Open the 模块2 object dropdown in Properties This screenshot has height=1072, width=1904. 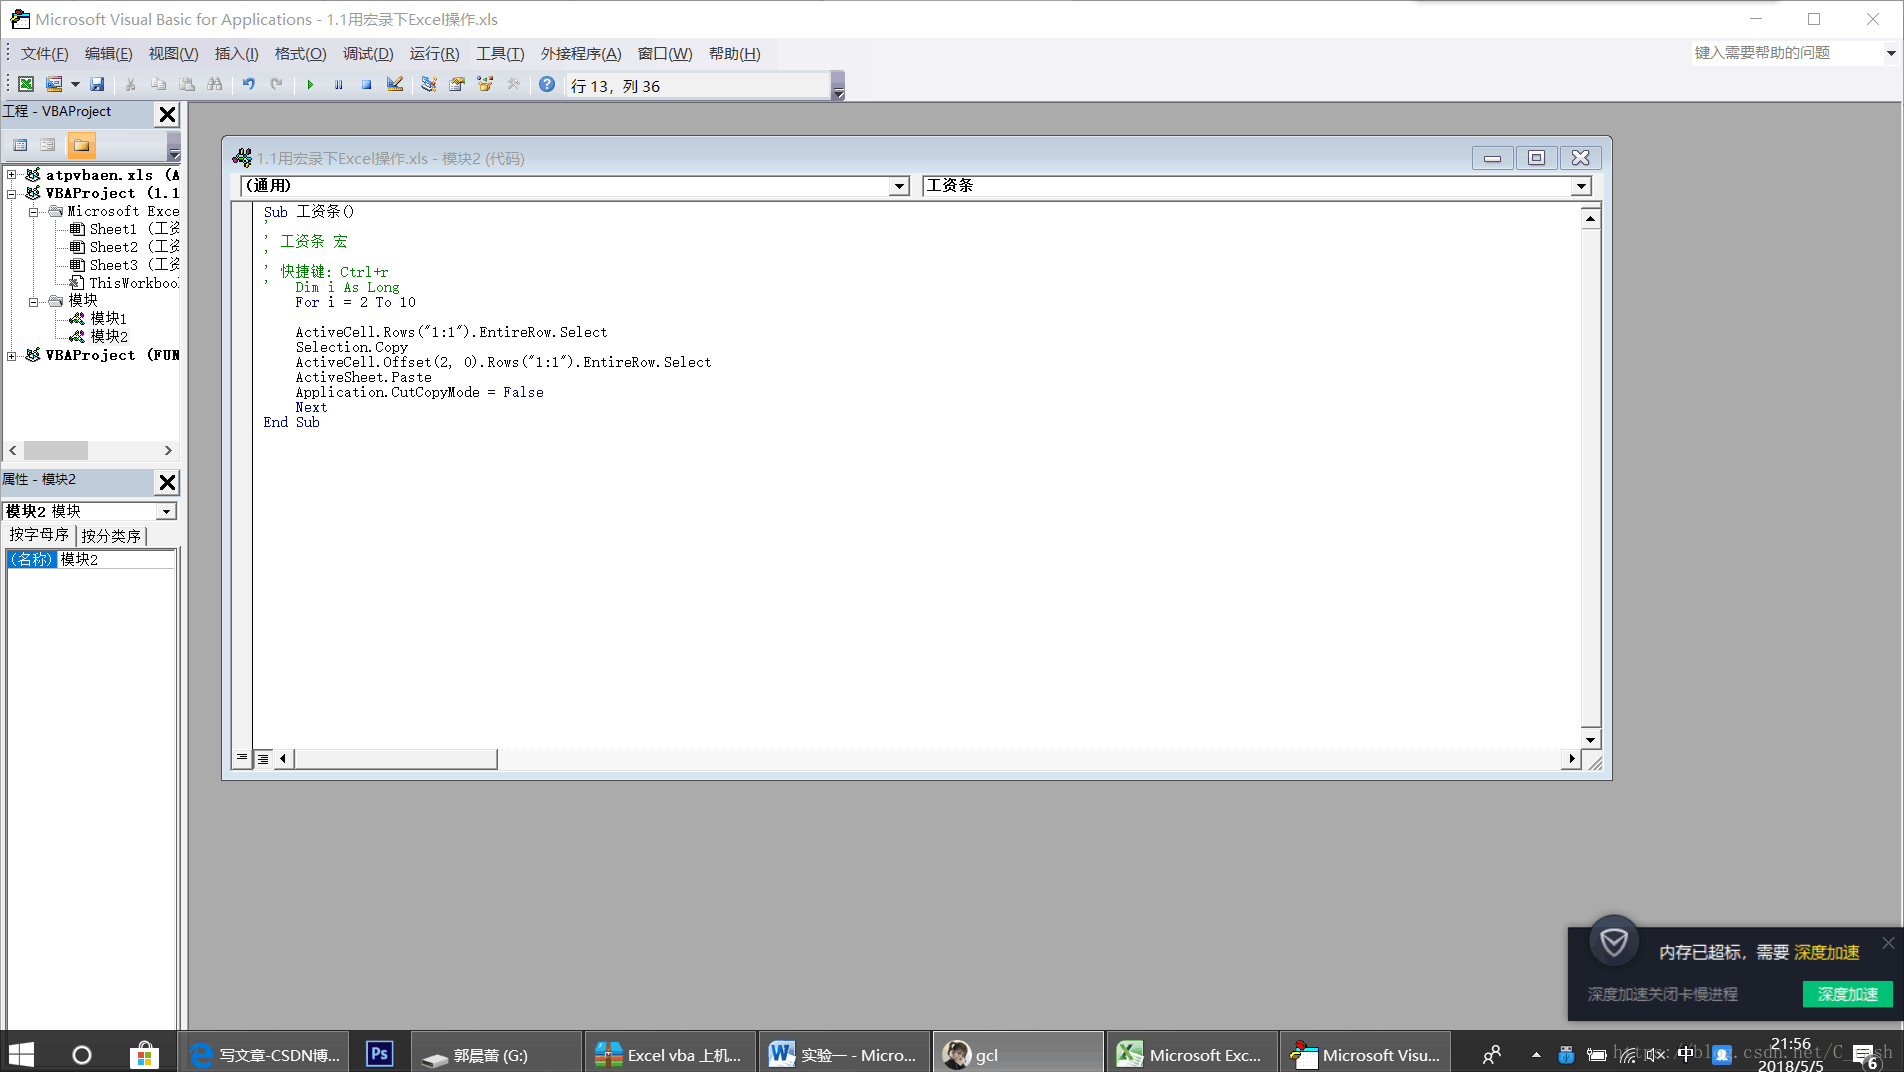166,511
